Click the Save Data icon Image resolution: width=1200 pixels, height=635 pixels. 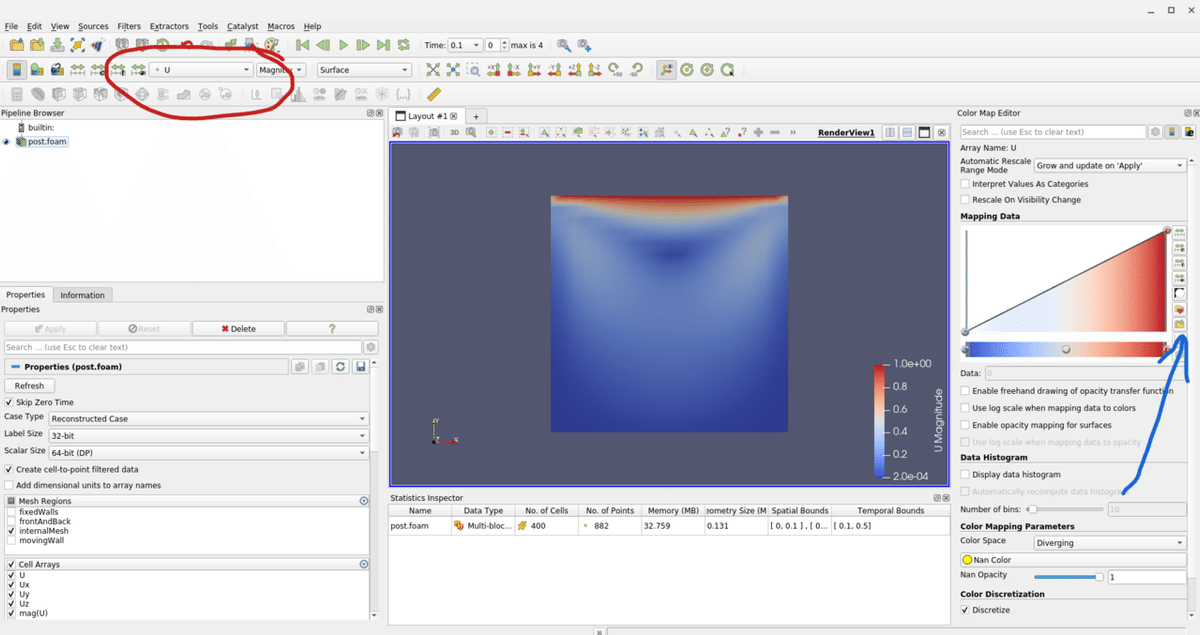pyautogui.click(x=57, y=45)
